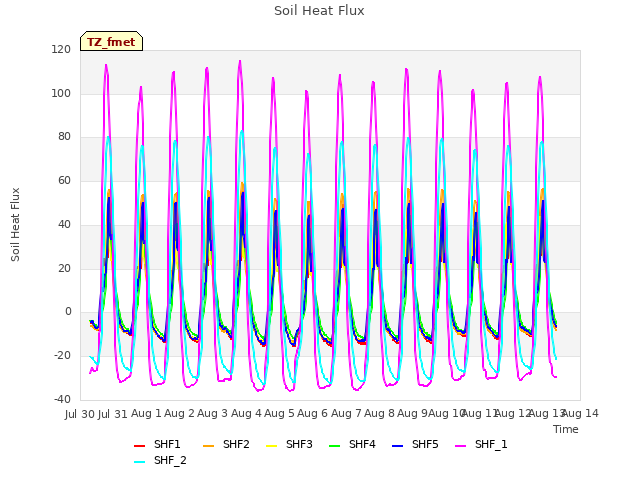
Task: Click the red SHF1 legend color marker
Action: click(140, 446)
